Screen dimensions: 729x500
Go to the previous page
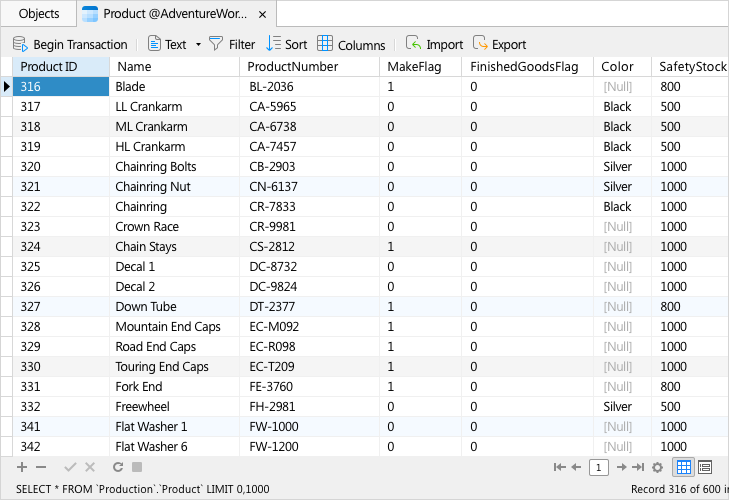577,467
